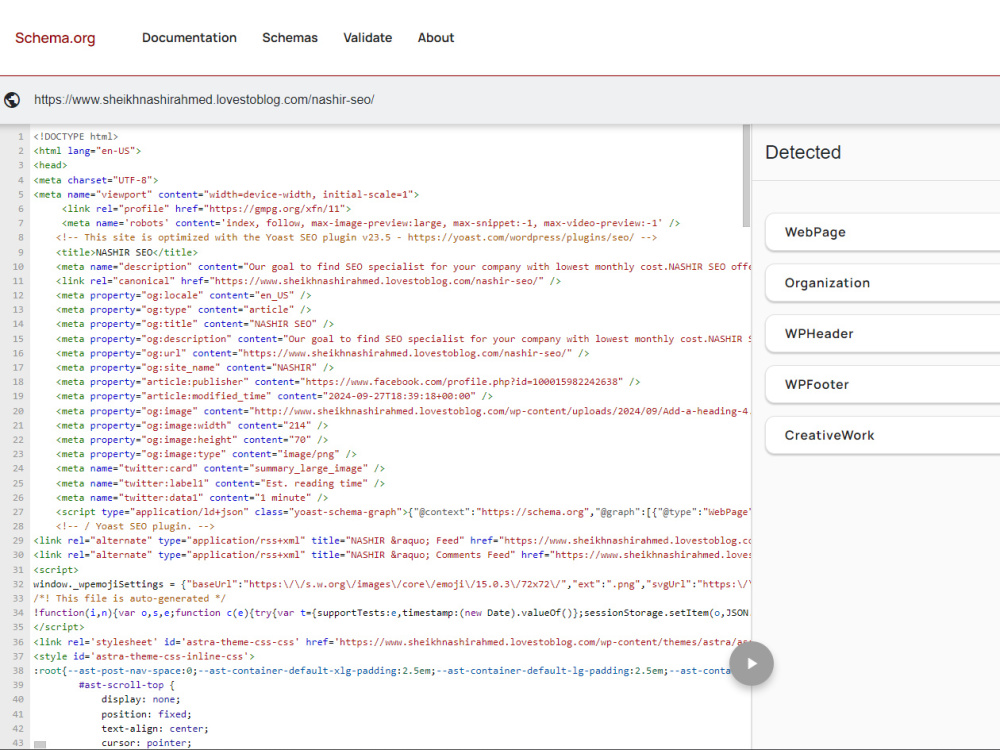Image resolution: width=1000 pixels, height=750 pixels.
Task: Click the code editor vertical scrollbar thumb
Action: point(746,175)
